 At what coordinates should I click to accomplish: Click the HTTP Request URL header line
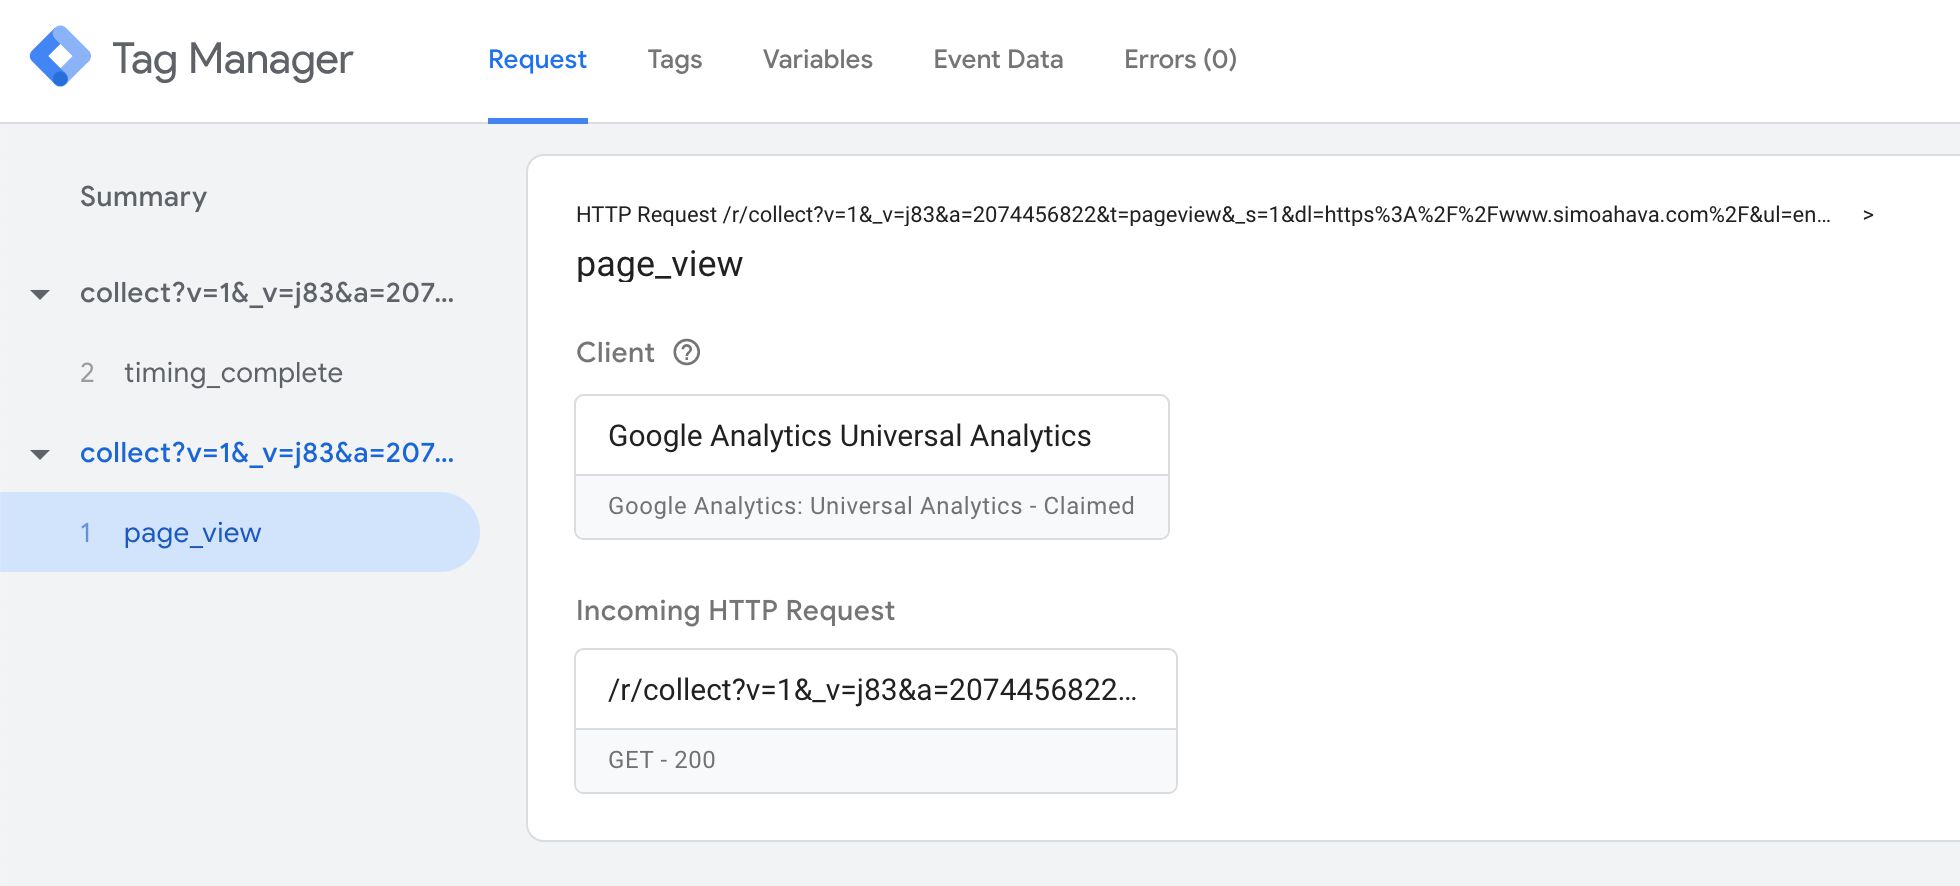point(1203,215)
